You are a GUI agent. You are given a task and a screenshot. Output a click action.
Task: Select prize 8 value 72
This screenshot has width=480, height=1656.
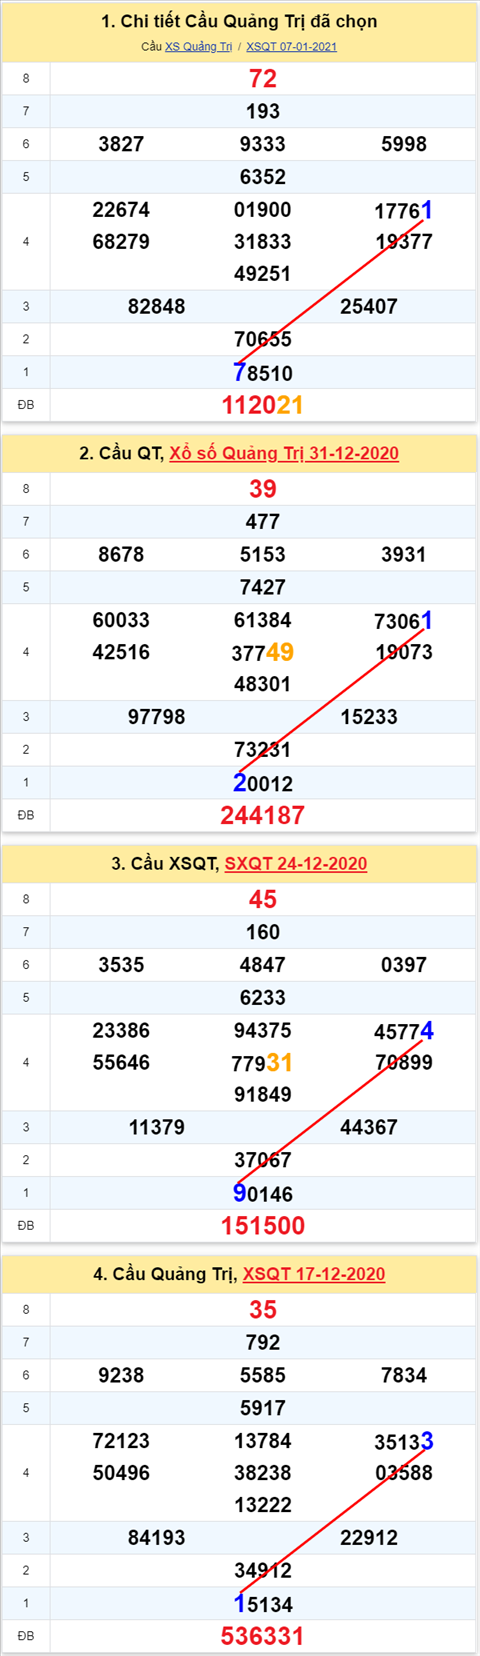pos(263,79)
